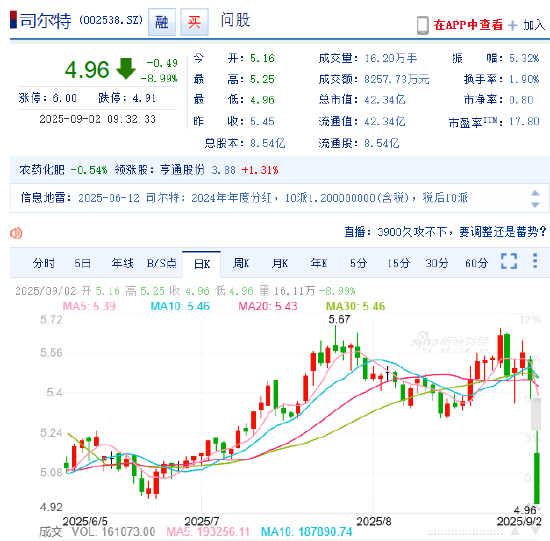Open 在APP中查看 link
Screen dimensions: 550x541
pyautogui.click(x=468, y=25)
